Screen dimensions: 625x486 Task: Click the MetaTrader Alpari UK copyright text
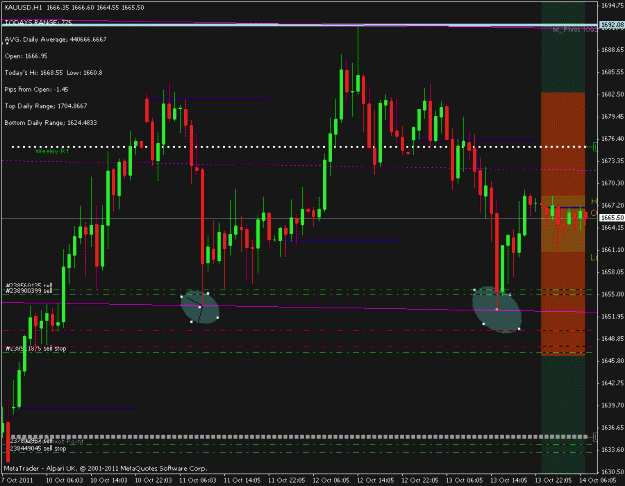105,468
